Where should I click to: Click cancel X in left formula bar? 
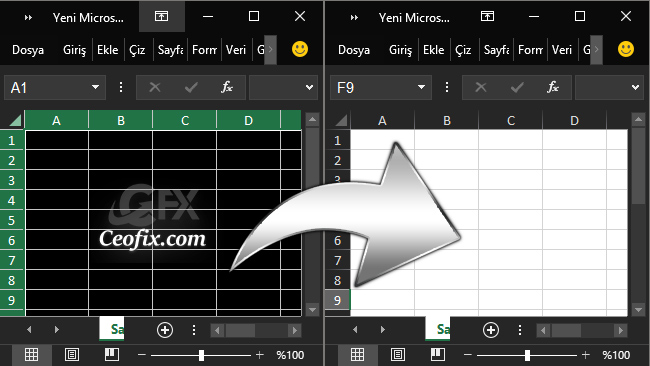tap(155, 87)
